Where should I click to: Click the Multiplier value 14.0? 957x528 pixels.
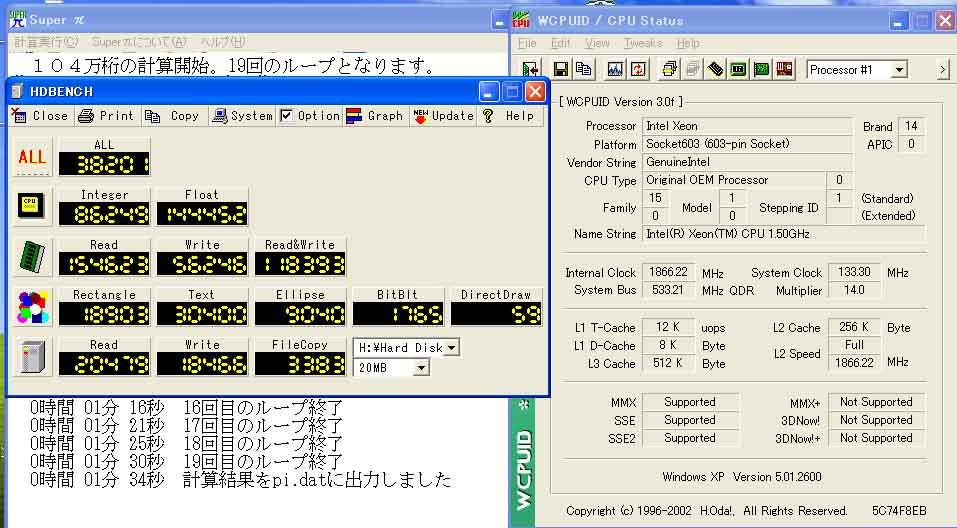854,290
